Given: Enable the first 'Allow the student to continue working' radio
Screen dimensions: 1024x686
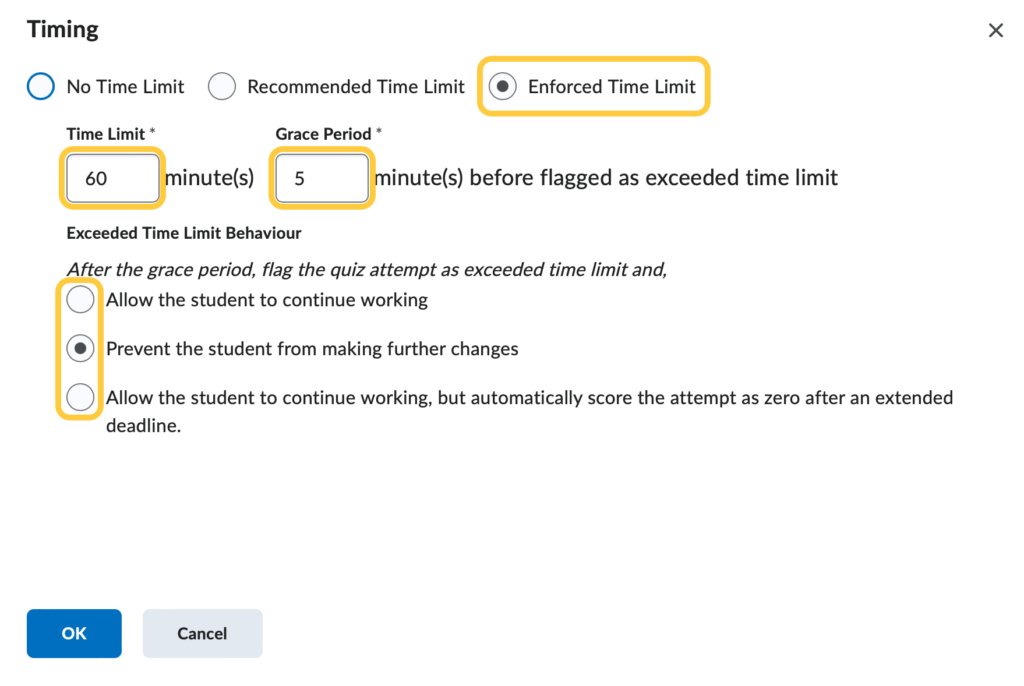Looking at the screenshot, I should coord(80,299).
